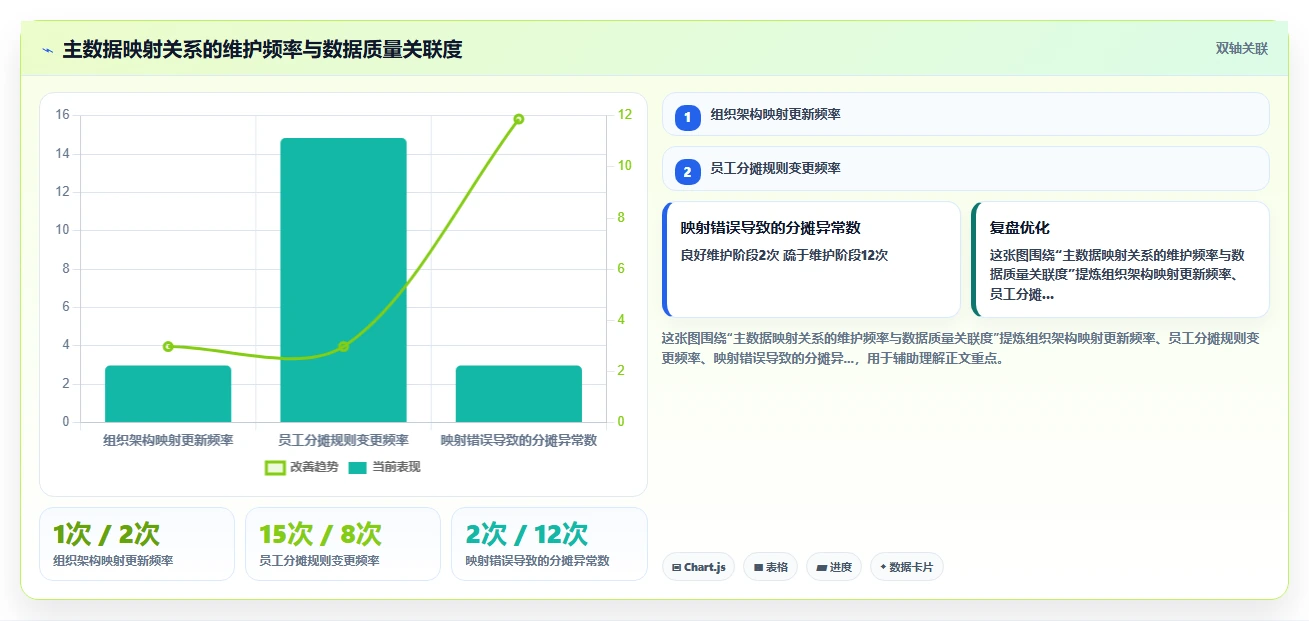Select the 进度 tag
Screen dimensions: 1309x621
[x=834, y=567]
